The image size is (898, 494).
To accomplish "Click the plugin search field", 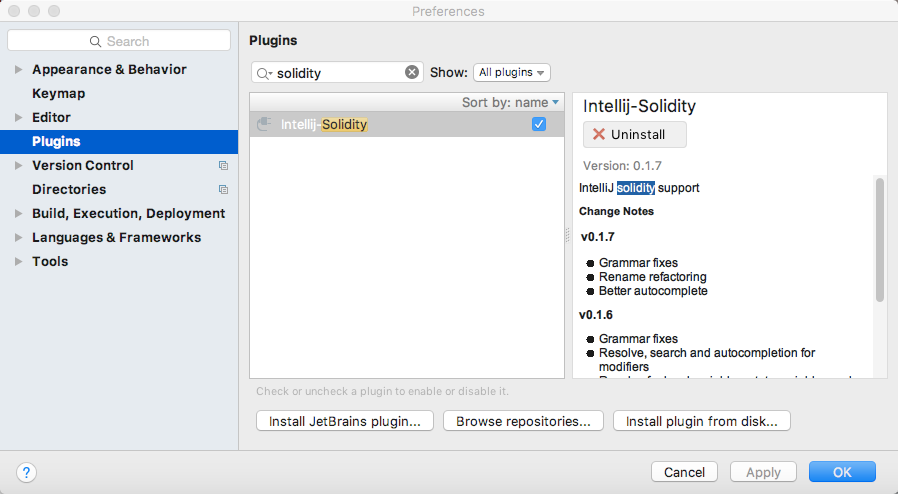I will click(x=337, y=73).
